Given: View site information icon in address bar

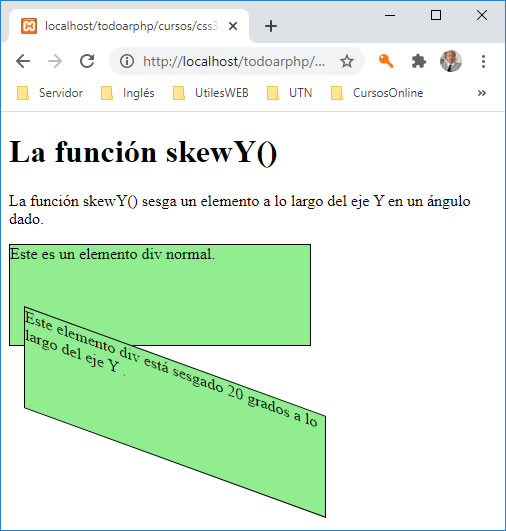Looking at the screenshot, I should pyautogui.click(x=127, y=61).
